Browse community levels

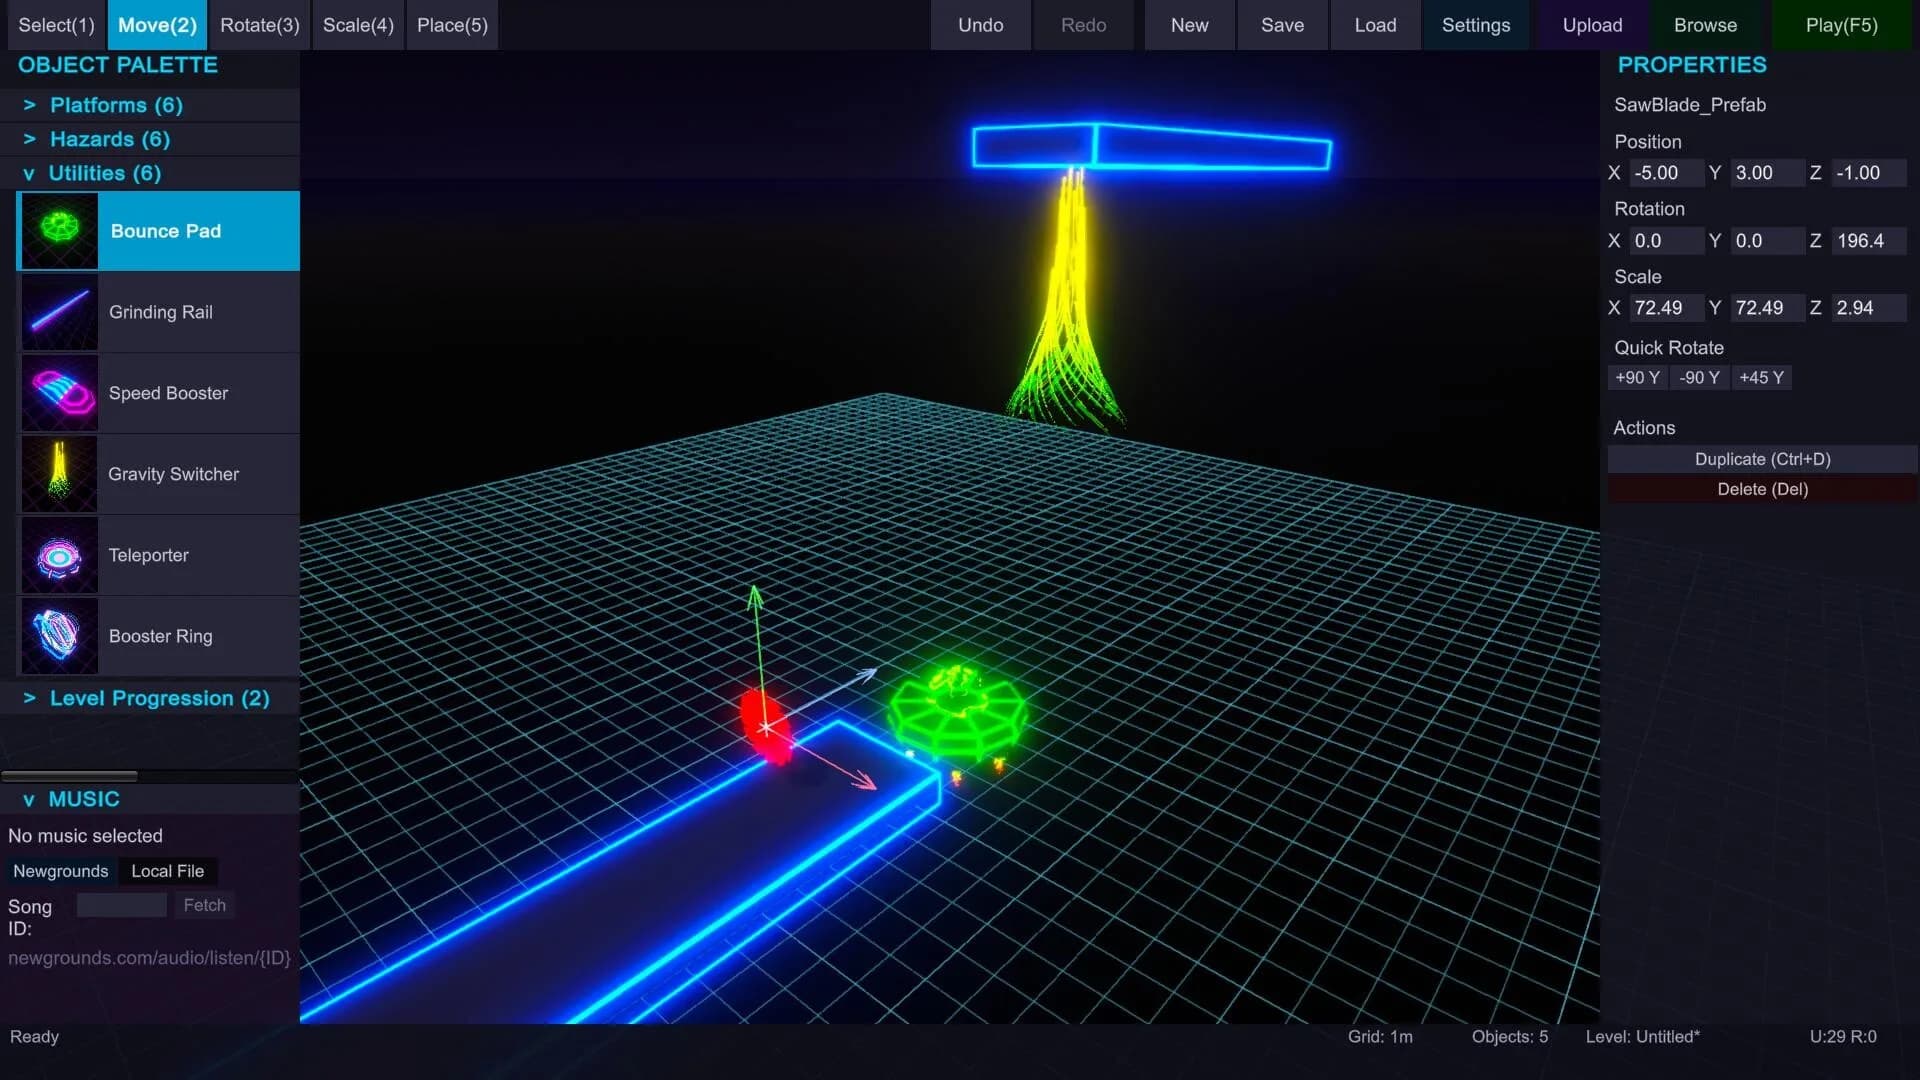tap(1706, 25)
